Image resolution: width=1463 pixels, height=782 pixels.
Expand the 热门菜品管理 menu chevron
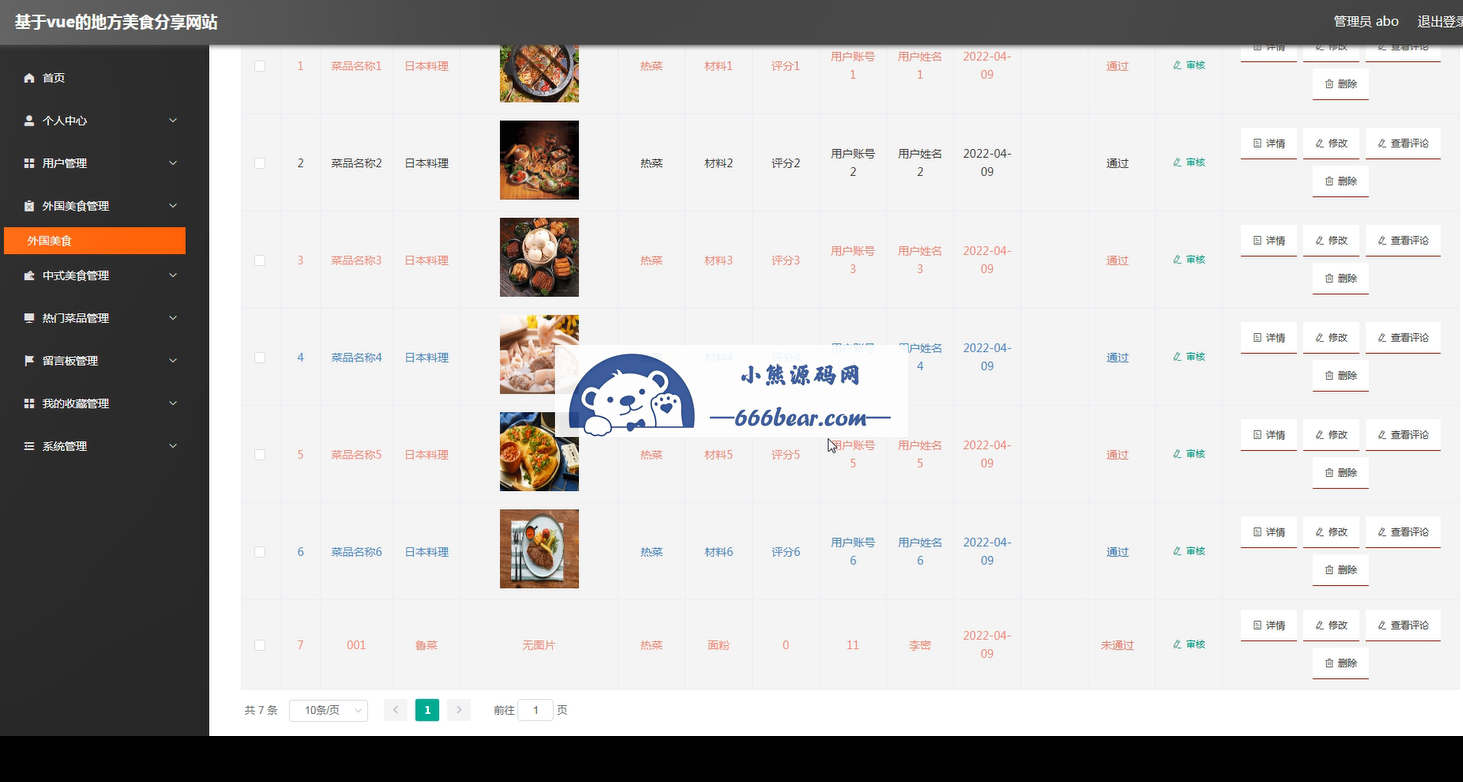[x=173, y=318]
